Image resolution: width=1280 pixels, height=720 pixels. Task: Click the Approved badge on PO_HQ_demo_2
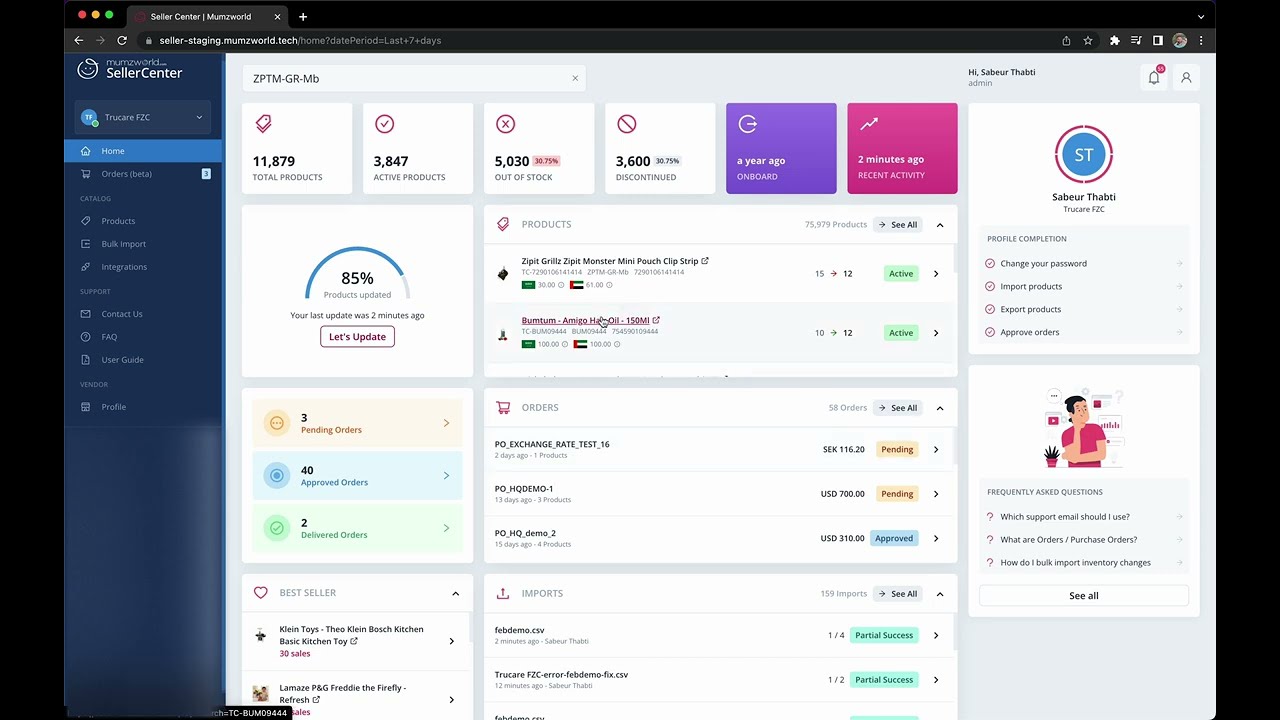(x=894, y=538)
